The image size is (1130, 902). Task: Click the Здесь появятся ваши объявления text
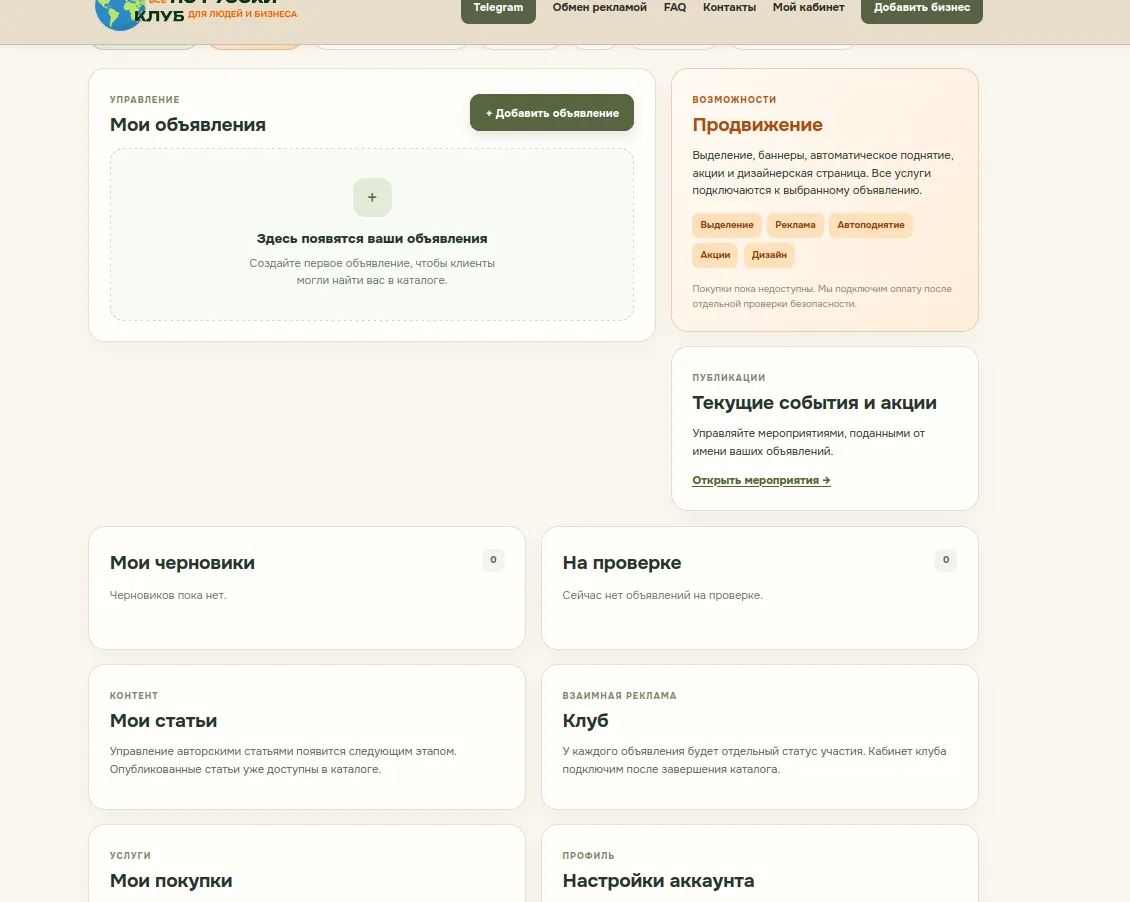pyautogui.click(x=372, y=238)
